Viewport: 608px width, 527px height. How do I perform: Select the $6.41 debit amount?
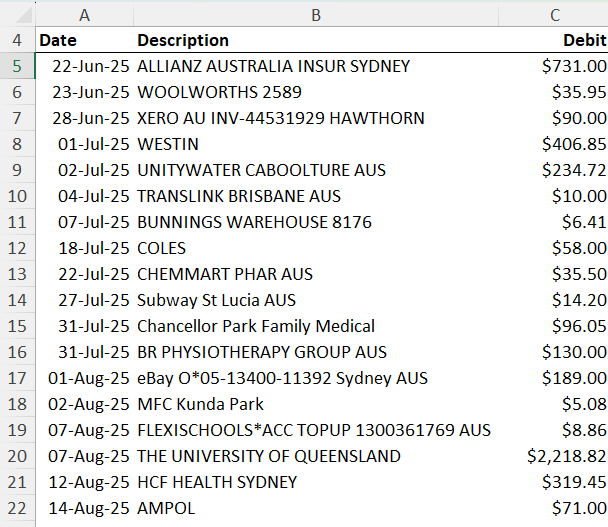coord(553,222)
